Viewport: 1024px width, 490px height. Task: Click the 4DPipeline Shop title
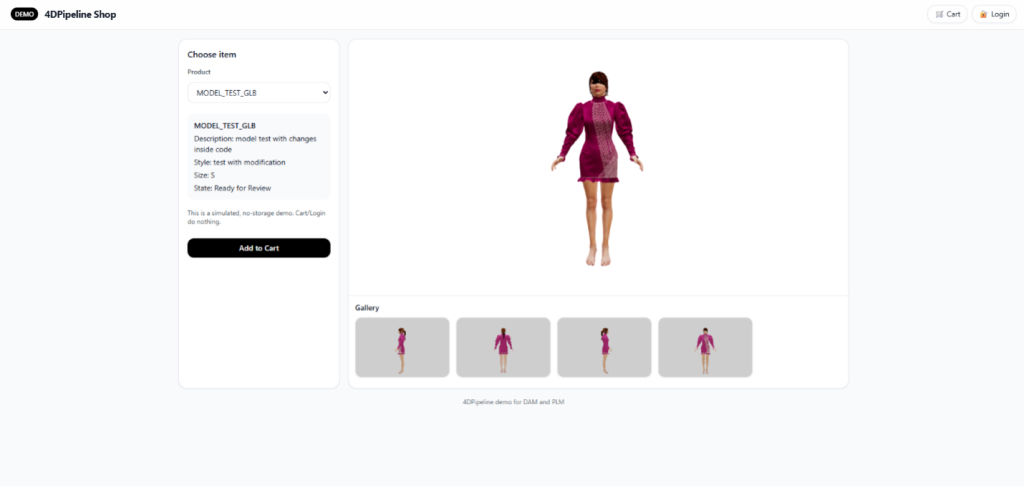(x=80, y=14)
